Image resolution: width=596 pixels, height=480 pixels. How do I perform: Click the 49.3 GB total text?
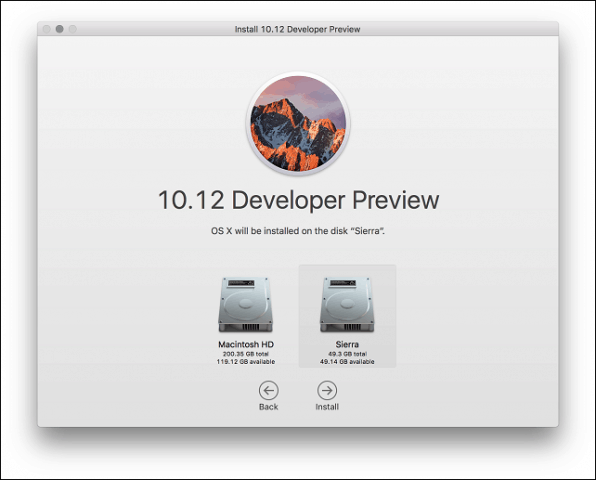347,354
